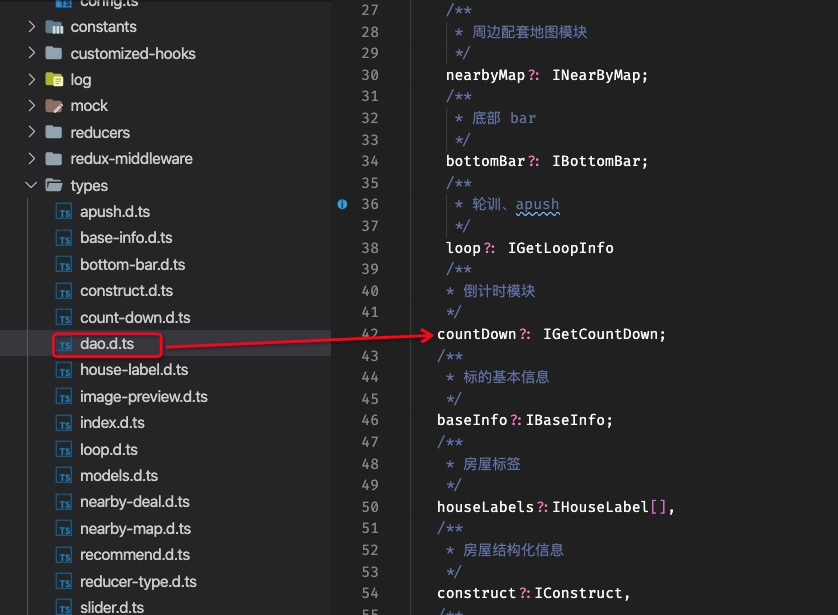Click TS icon of construct.d.ts
The width and height of the screenshot is (838, 615).
(64, 291)
